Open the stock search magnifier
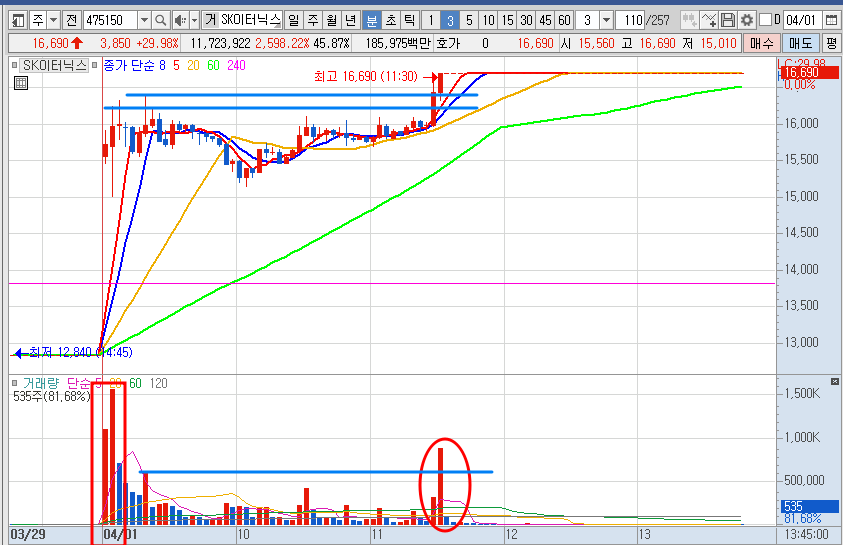843x545 pixels. point(160,21)
